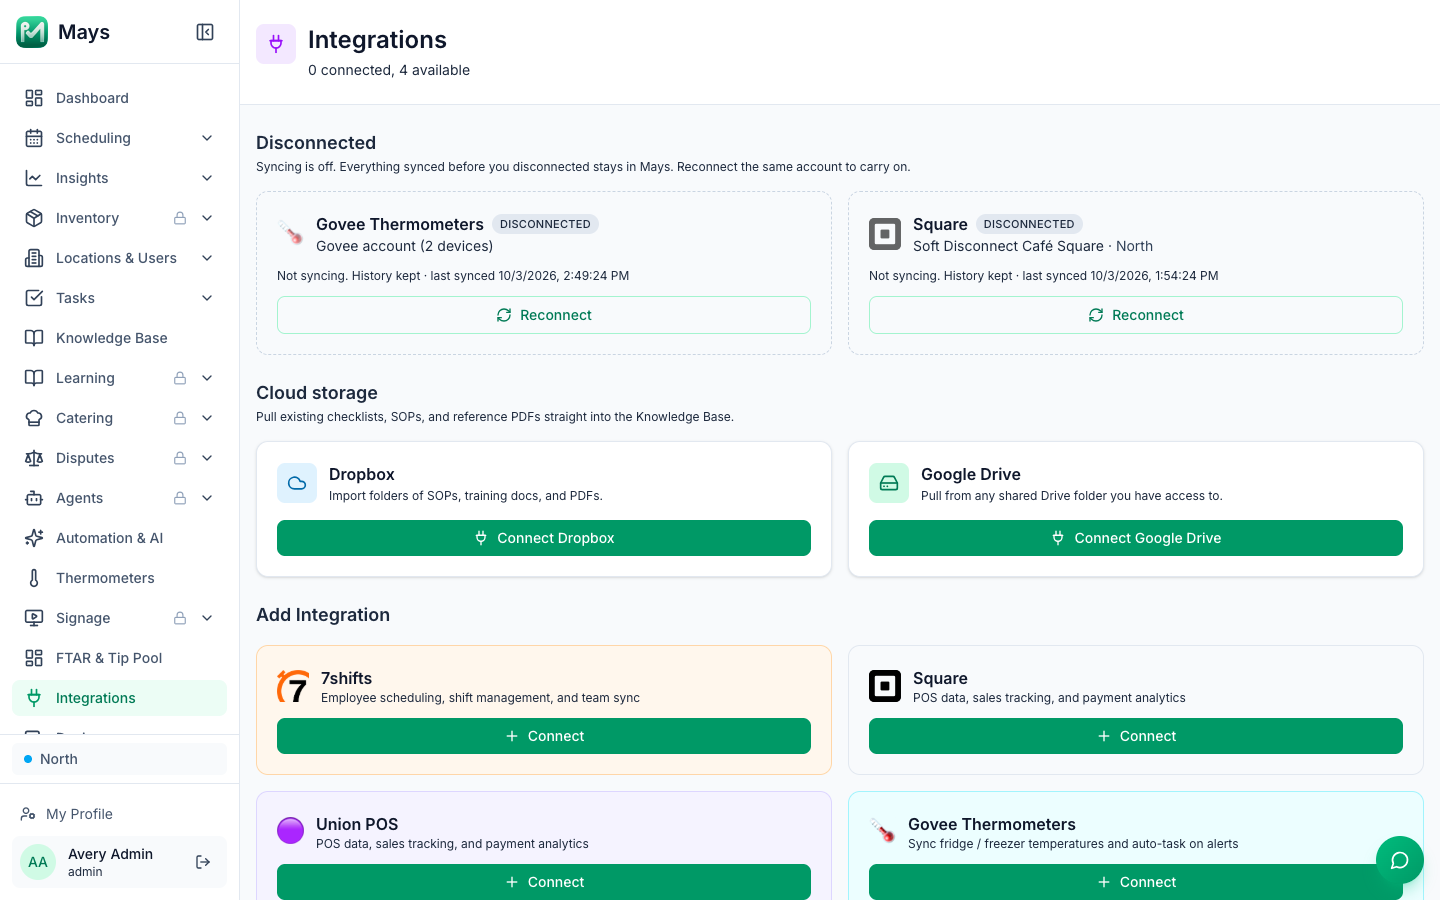Image resolution: width=1440 pixels, height=900 pixels.
Task: Click the Disputes scales icon
Action: [34, 458]
